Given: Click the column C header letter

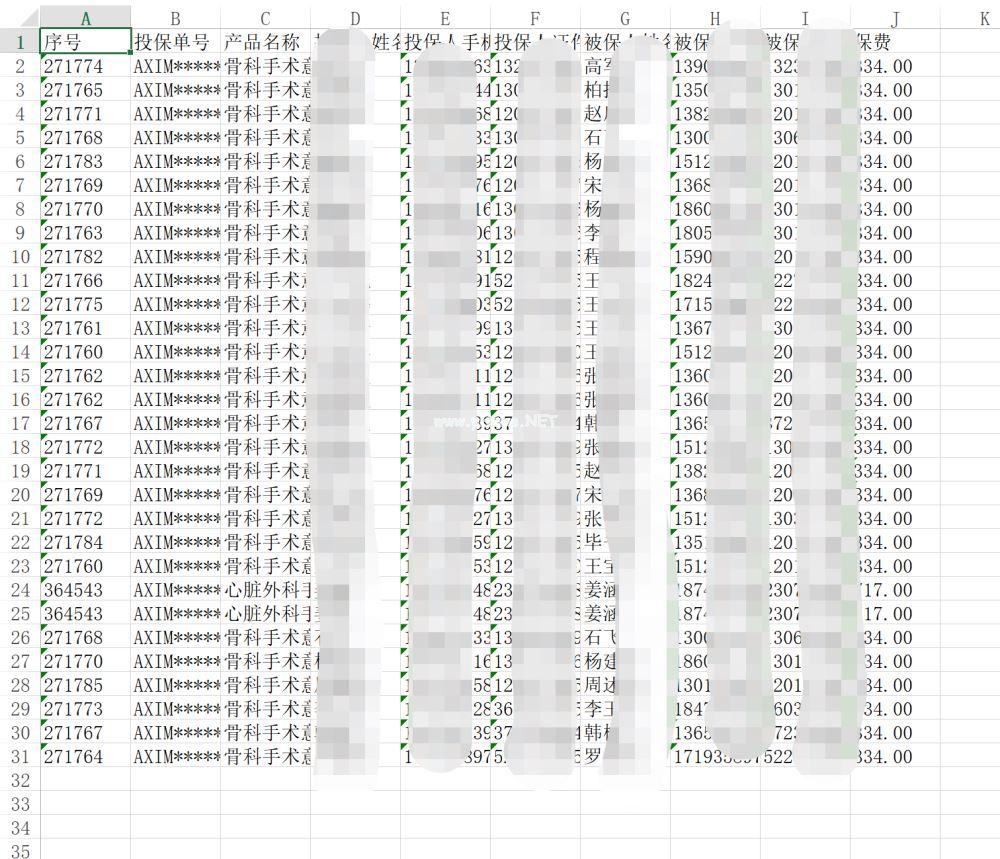Looking at the screenshot, I should tap(265, 18).
